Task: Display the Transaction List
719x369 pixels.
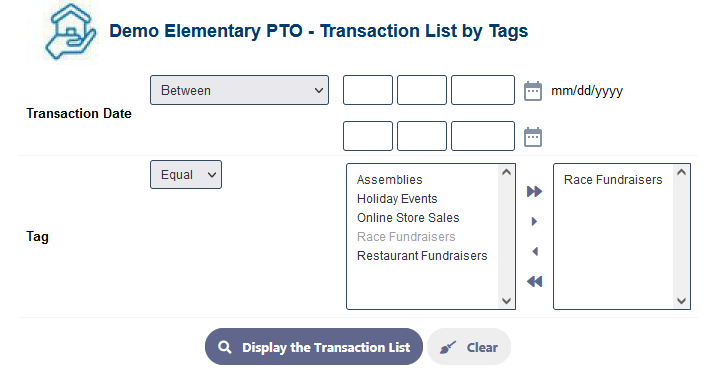Action: click(314, 347)
